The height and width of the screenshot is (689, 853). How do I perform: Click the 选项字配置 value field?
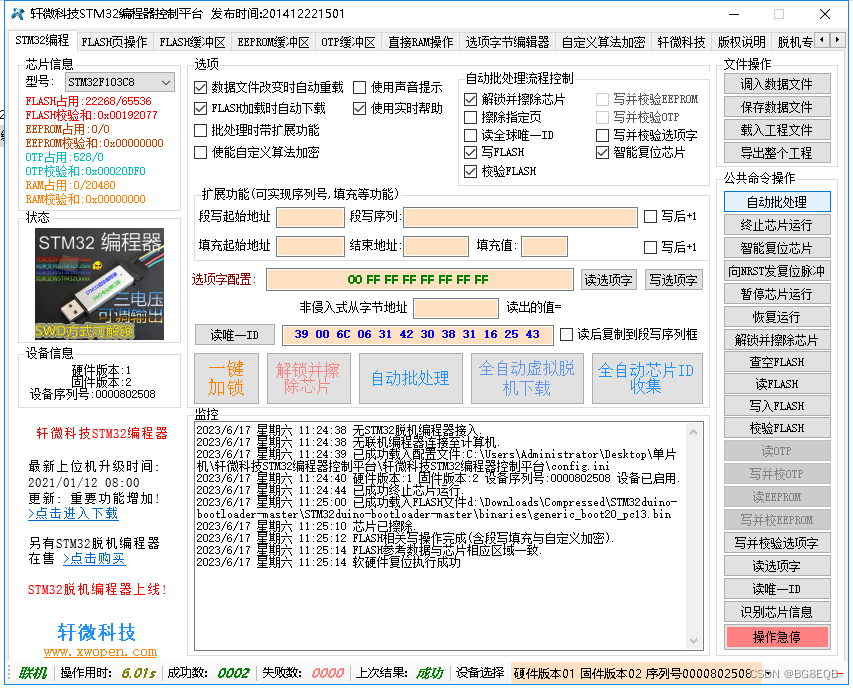point(419,280)
